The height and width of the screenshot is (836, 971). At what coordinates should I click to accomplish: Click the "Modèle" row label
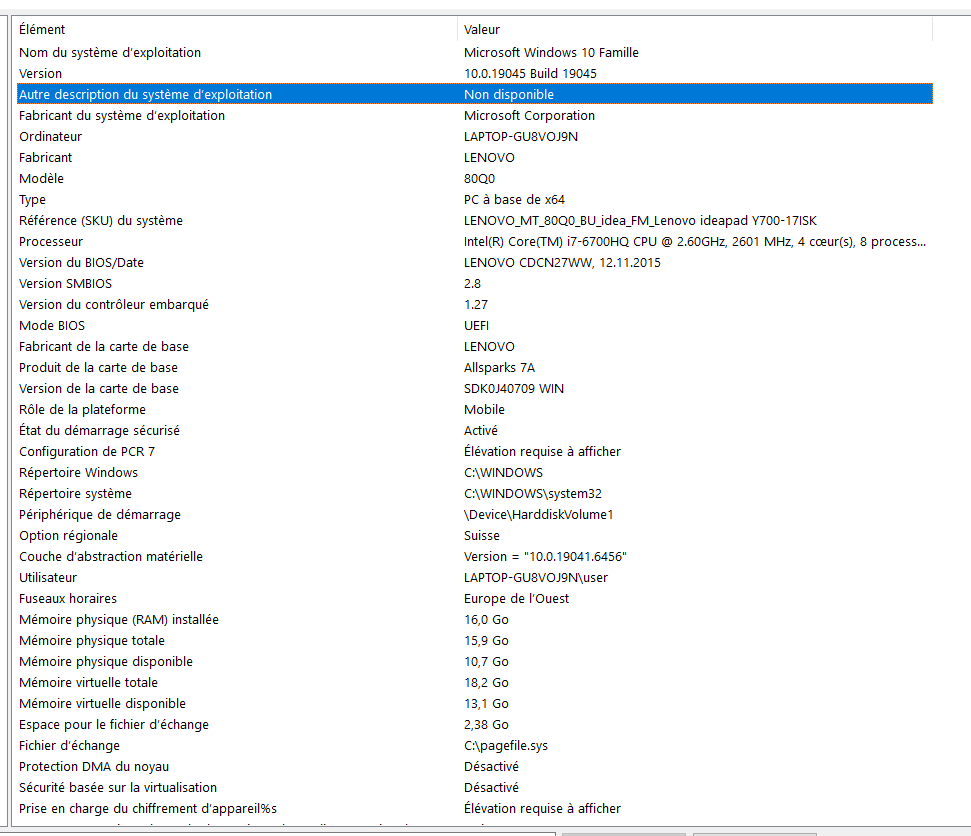click(41, 179)
